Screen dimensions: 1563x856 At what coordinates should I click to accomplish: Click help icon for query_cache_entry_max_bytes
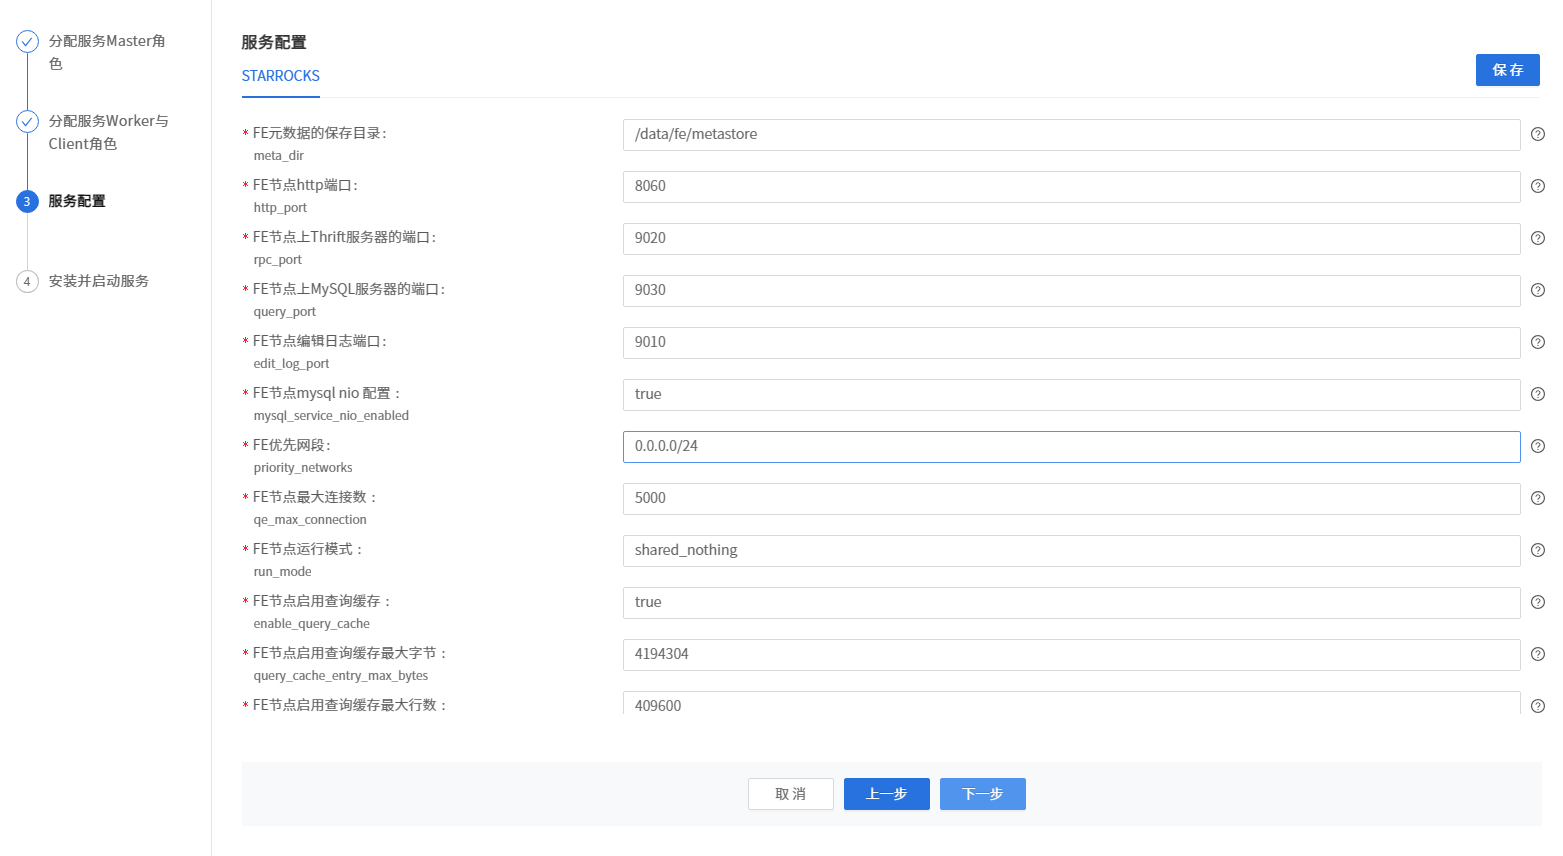[1538, 654]
